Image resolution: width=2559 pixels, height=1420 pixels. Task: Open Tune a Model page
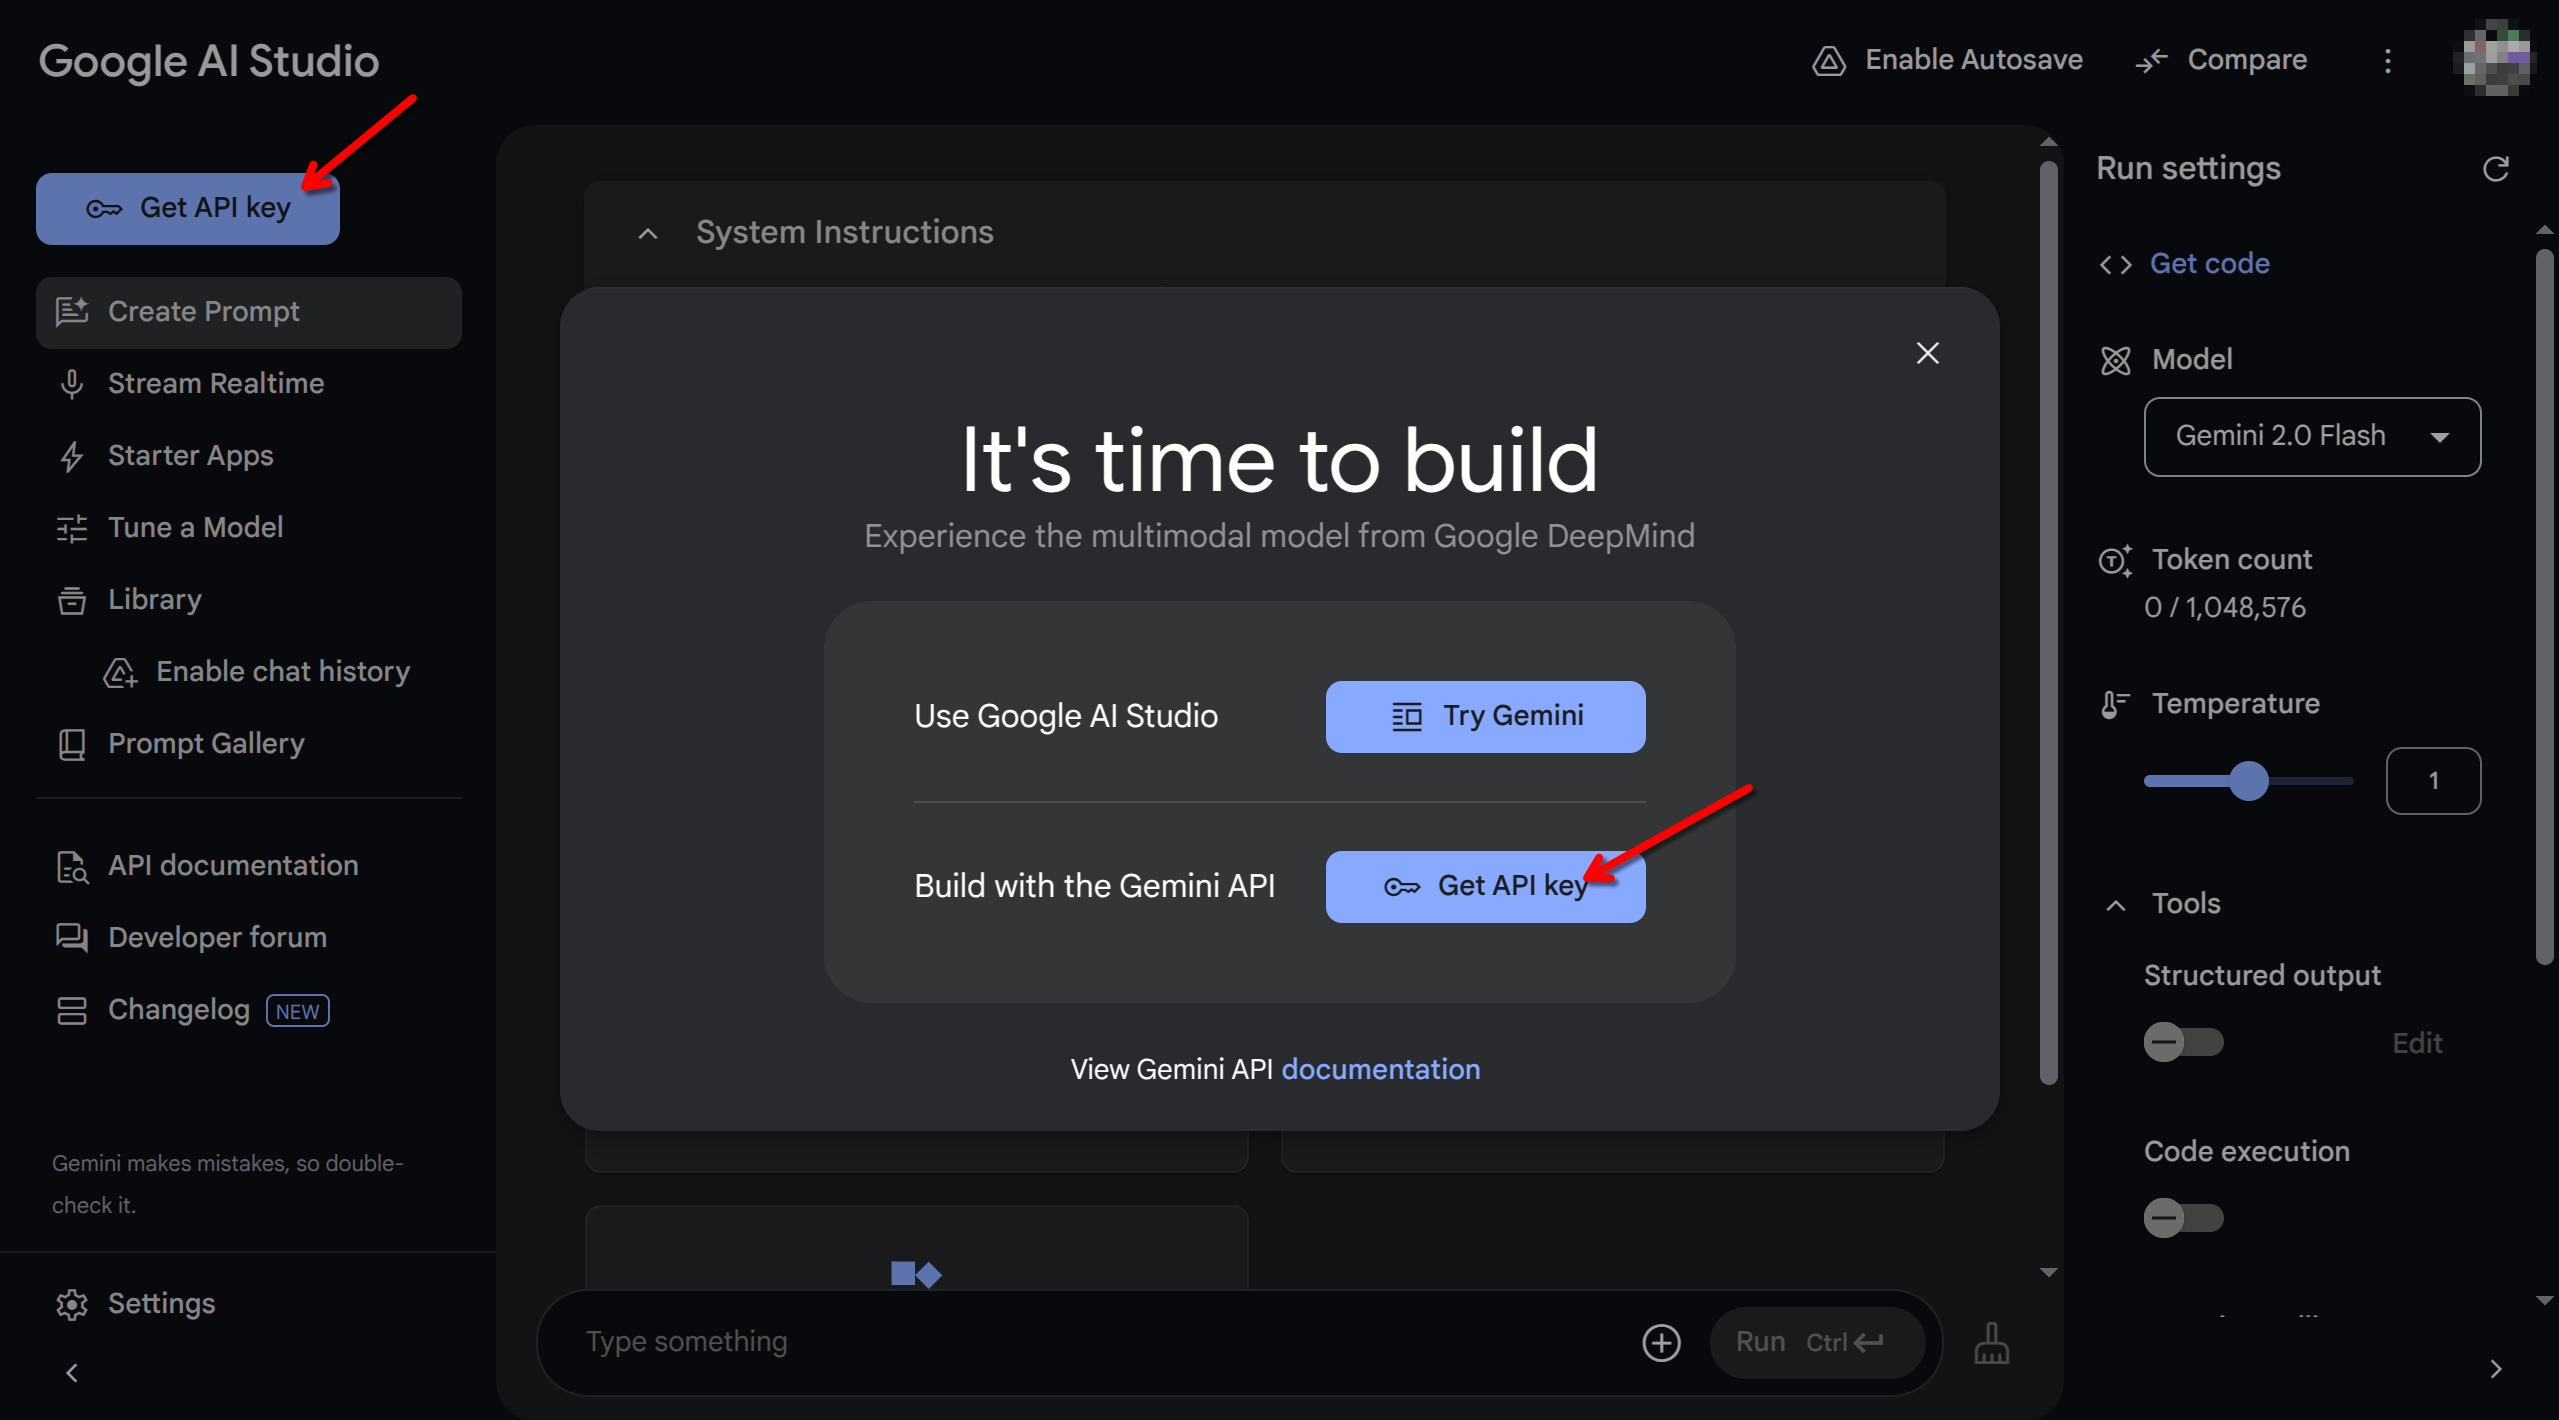[x=195, y=528]
